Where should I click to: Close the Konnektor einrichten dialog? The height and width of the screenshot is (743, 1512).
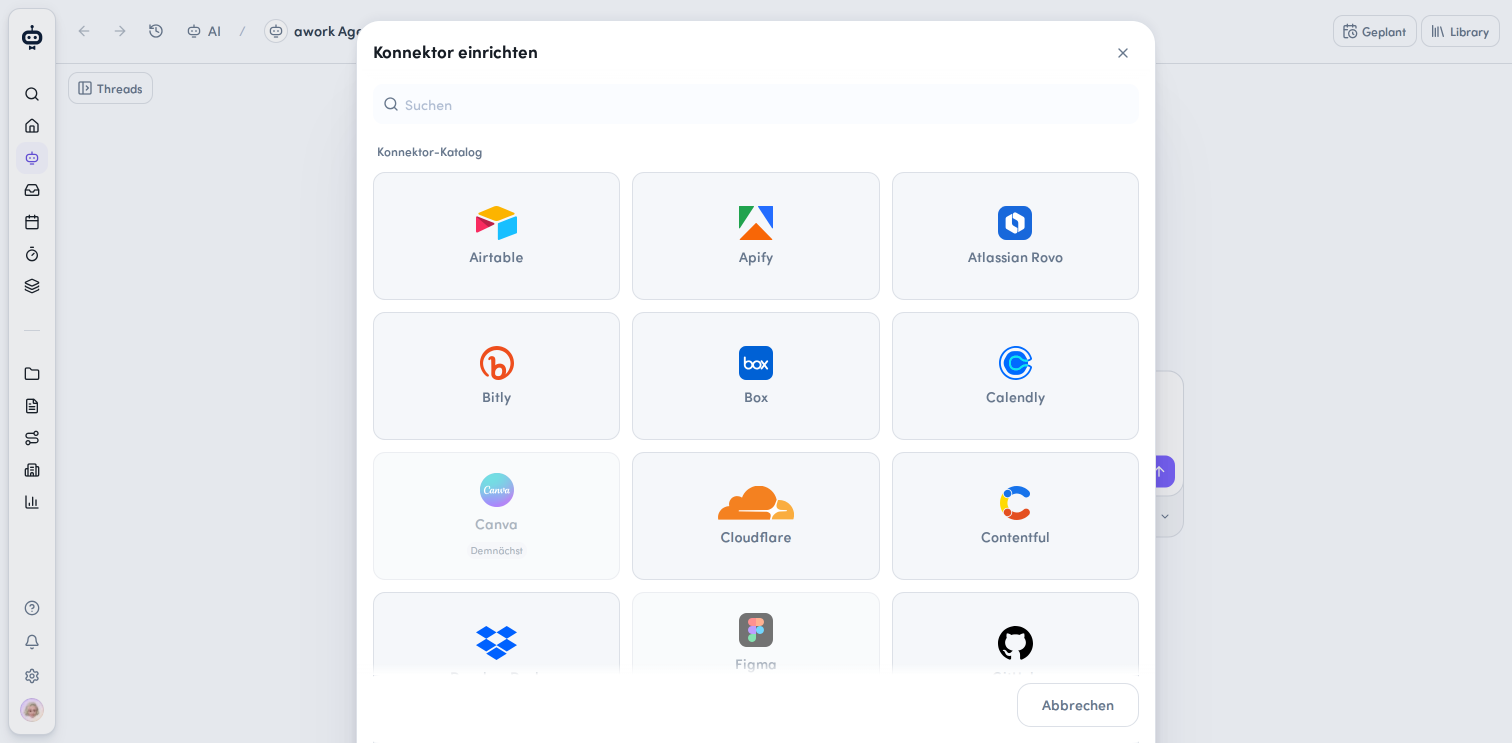(1123, 53)
